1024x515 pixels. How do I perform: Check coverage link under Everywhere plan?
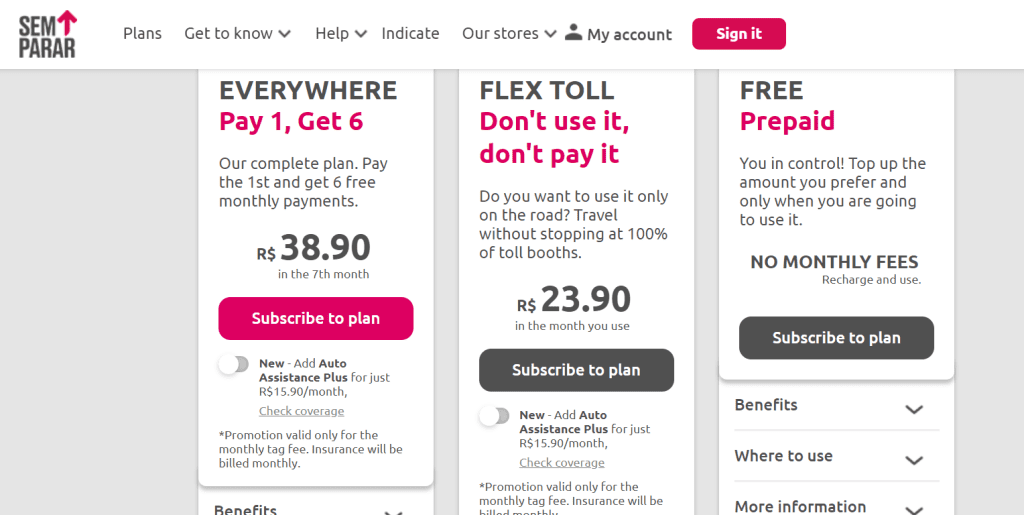(x=301, y=411)
